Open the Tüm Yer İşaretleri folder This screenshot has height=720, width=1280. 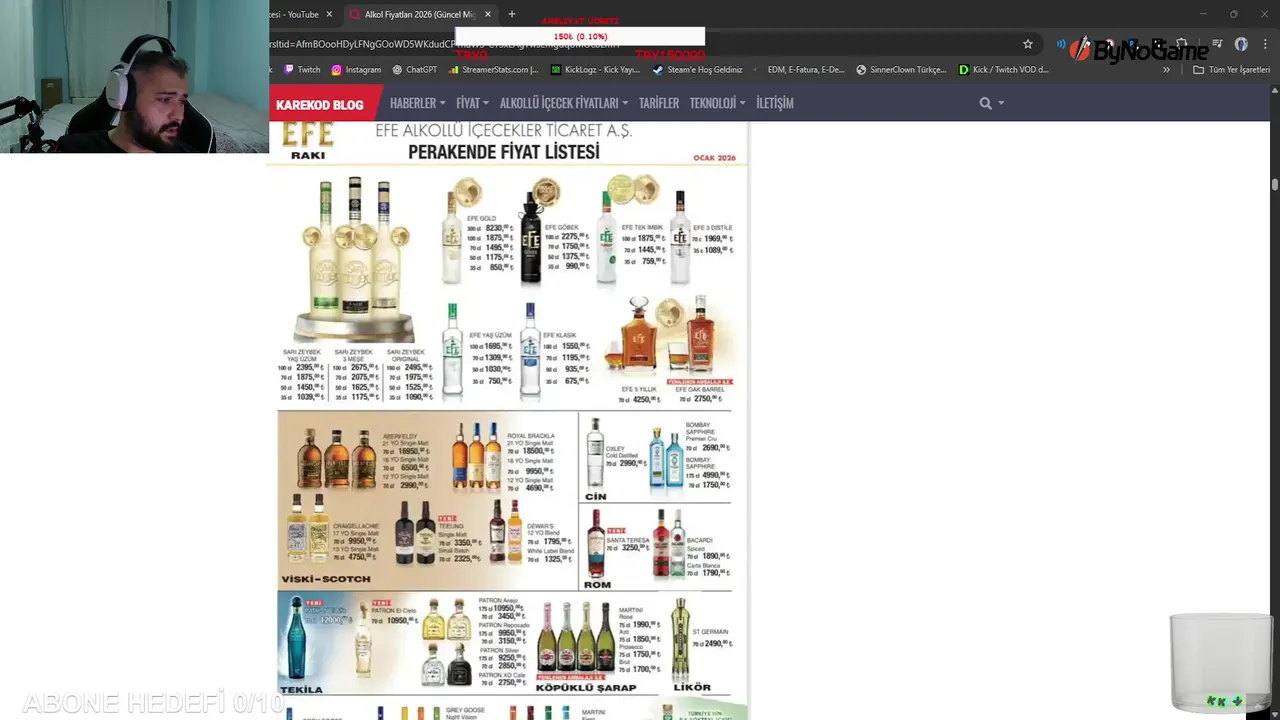1231,70
